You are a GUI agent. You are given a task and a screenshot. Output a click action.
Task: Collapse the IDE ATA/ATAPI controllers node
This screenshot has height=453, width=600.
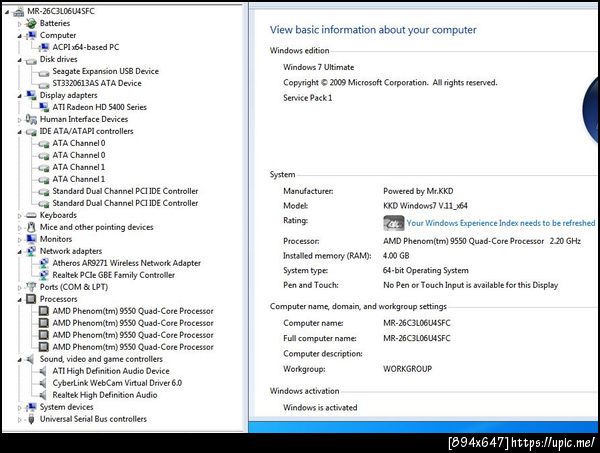[x=20, y=132]
